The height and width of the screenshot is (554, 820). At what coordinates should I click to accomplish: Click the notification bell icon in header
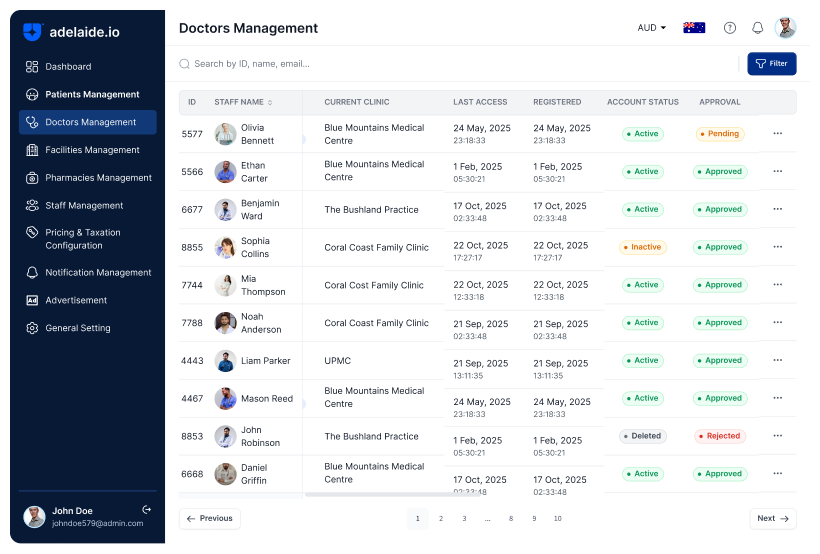(x=758, y=28)
